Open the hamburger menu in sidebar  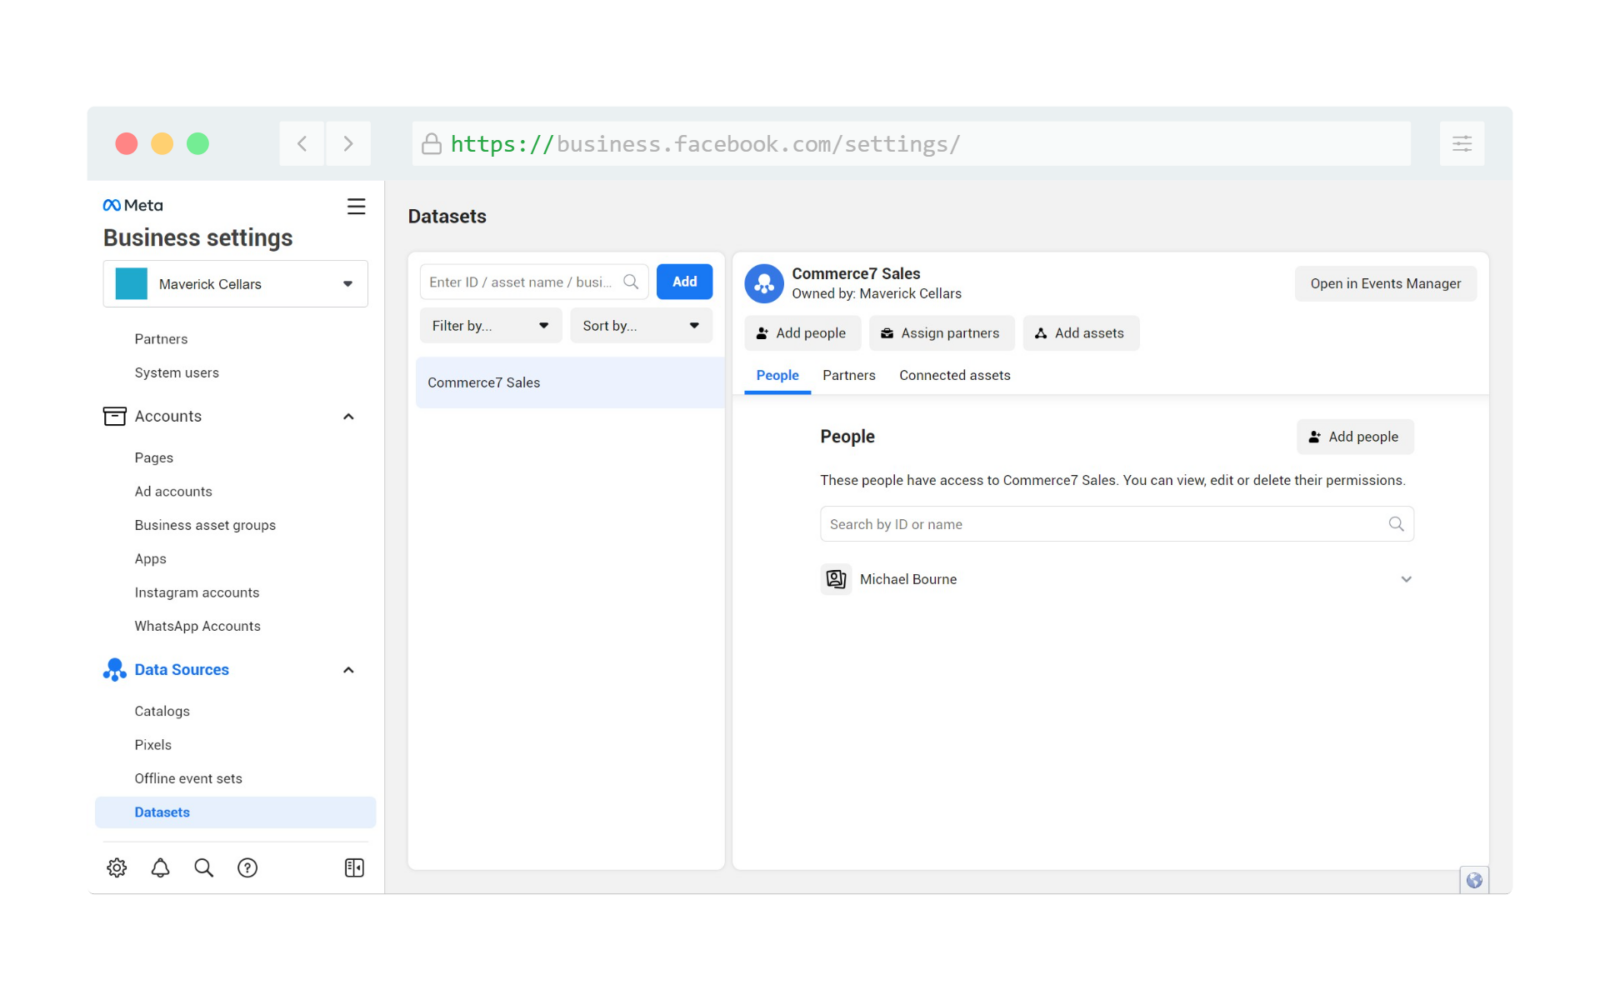click(356, 207)
